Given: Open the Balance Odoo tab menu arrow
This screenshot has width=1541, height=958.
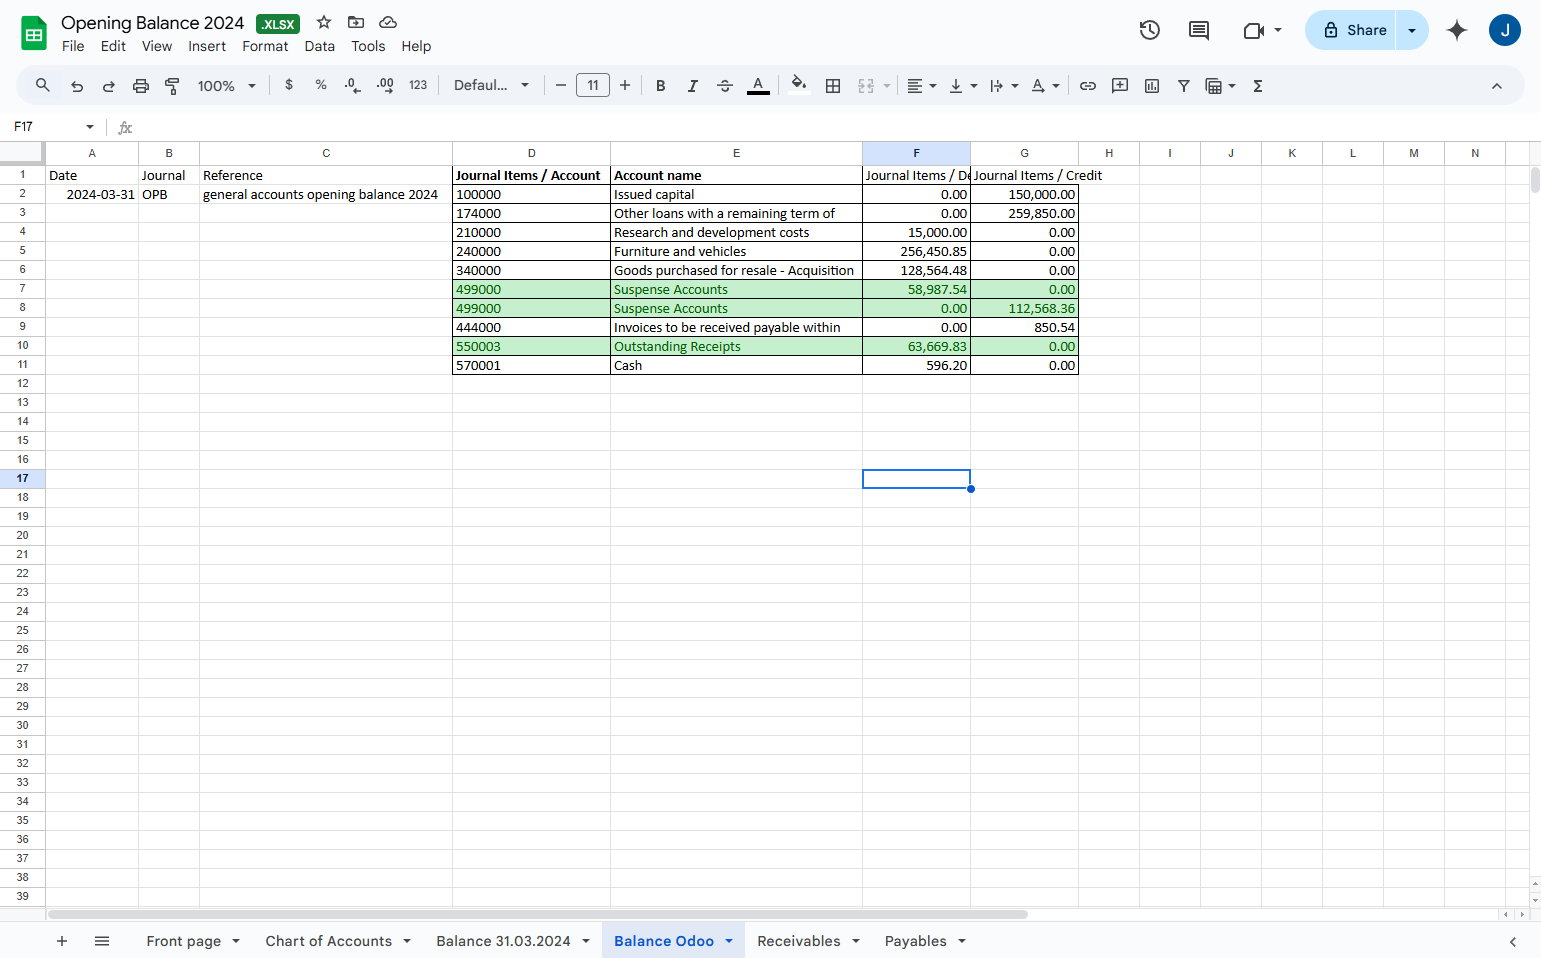Looking at the screenshot, I should pyautogui.click(x=729, y=941).
